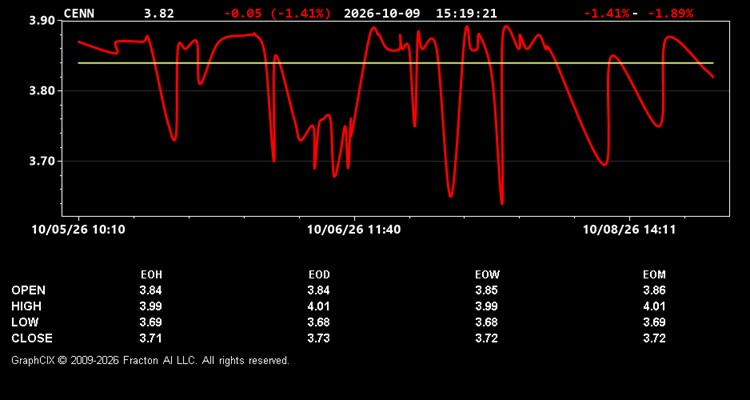
Task: Click the EOH CLOSE value 3.71
Action: coord(151,338)
